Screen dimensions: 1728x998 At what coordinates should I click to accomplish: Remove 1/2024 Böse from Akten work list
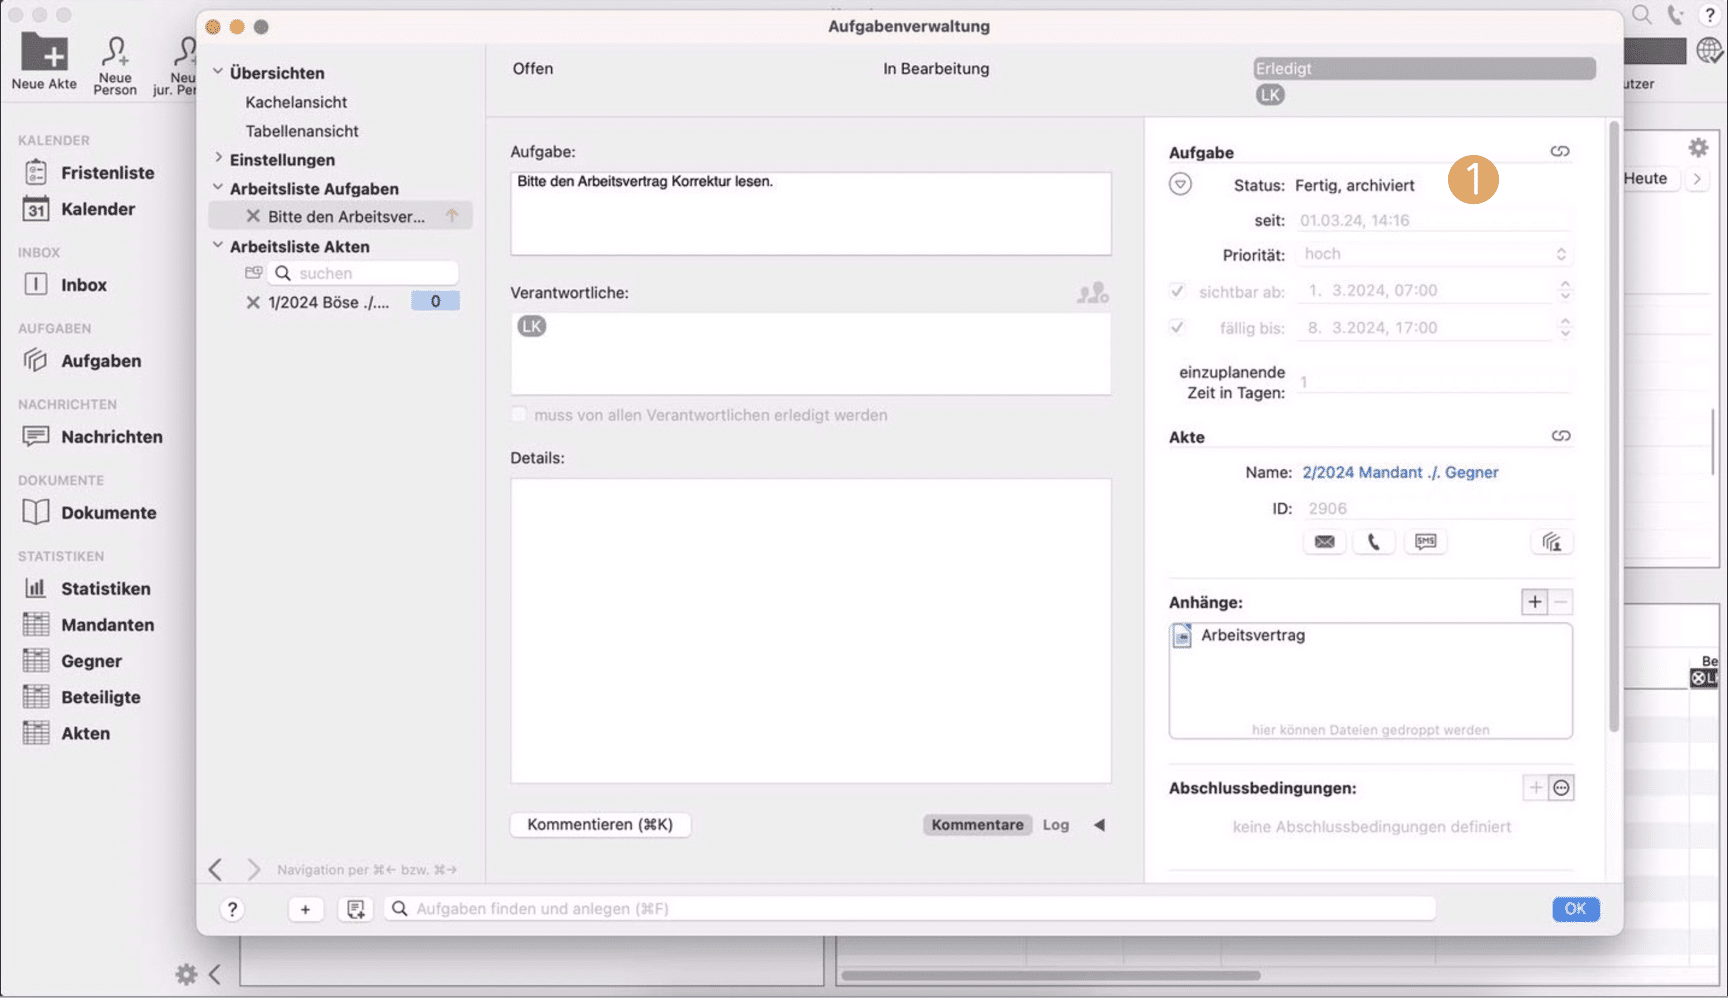click(x=253, y=302)
